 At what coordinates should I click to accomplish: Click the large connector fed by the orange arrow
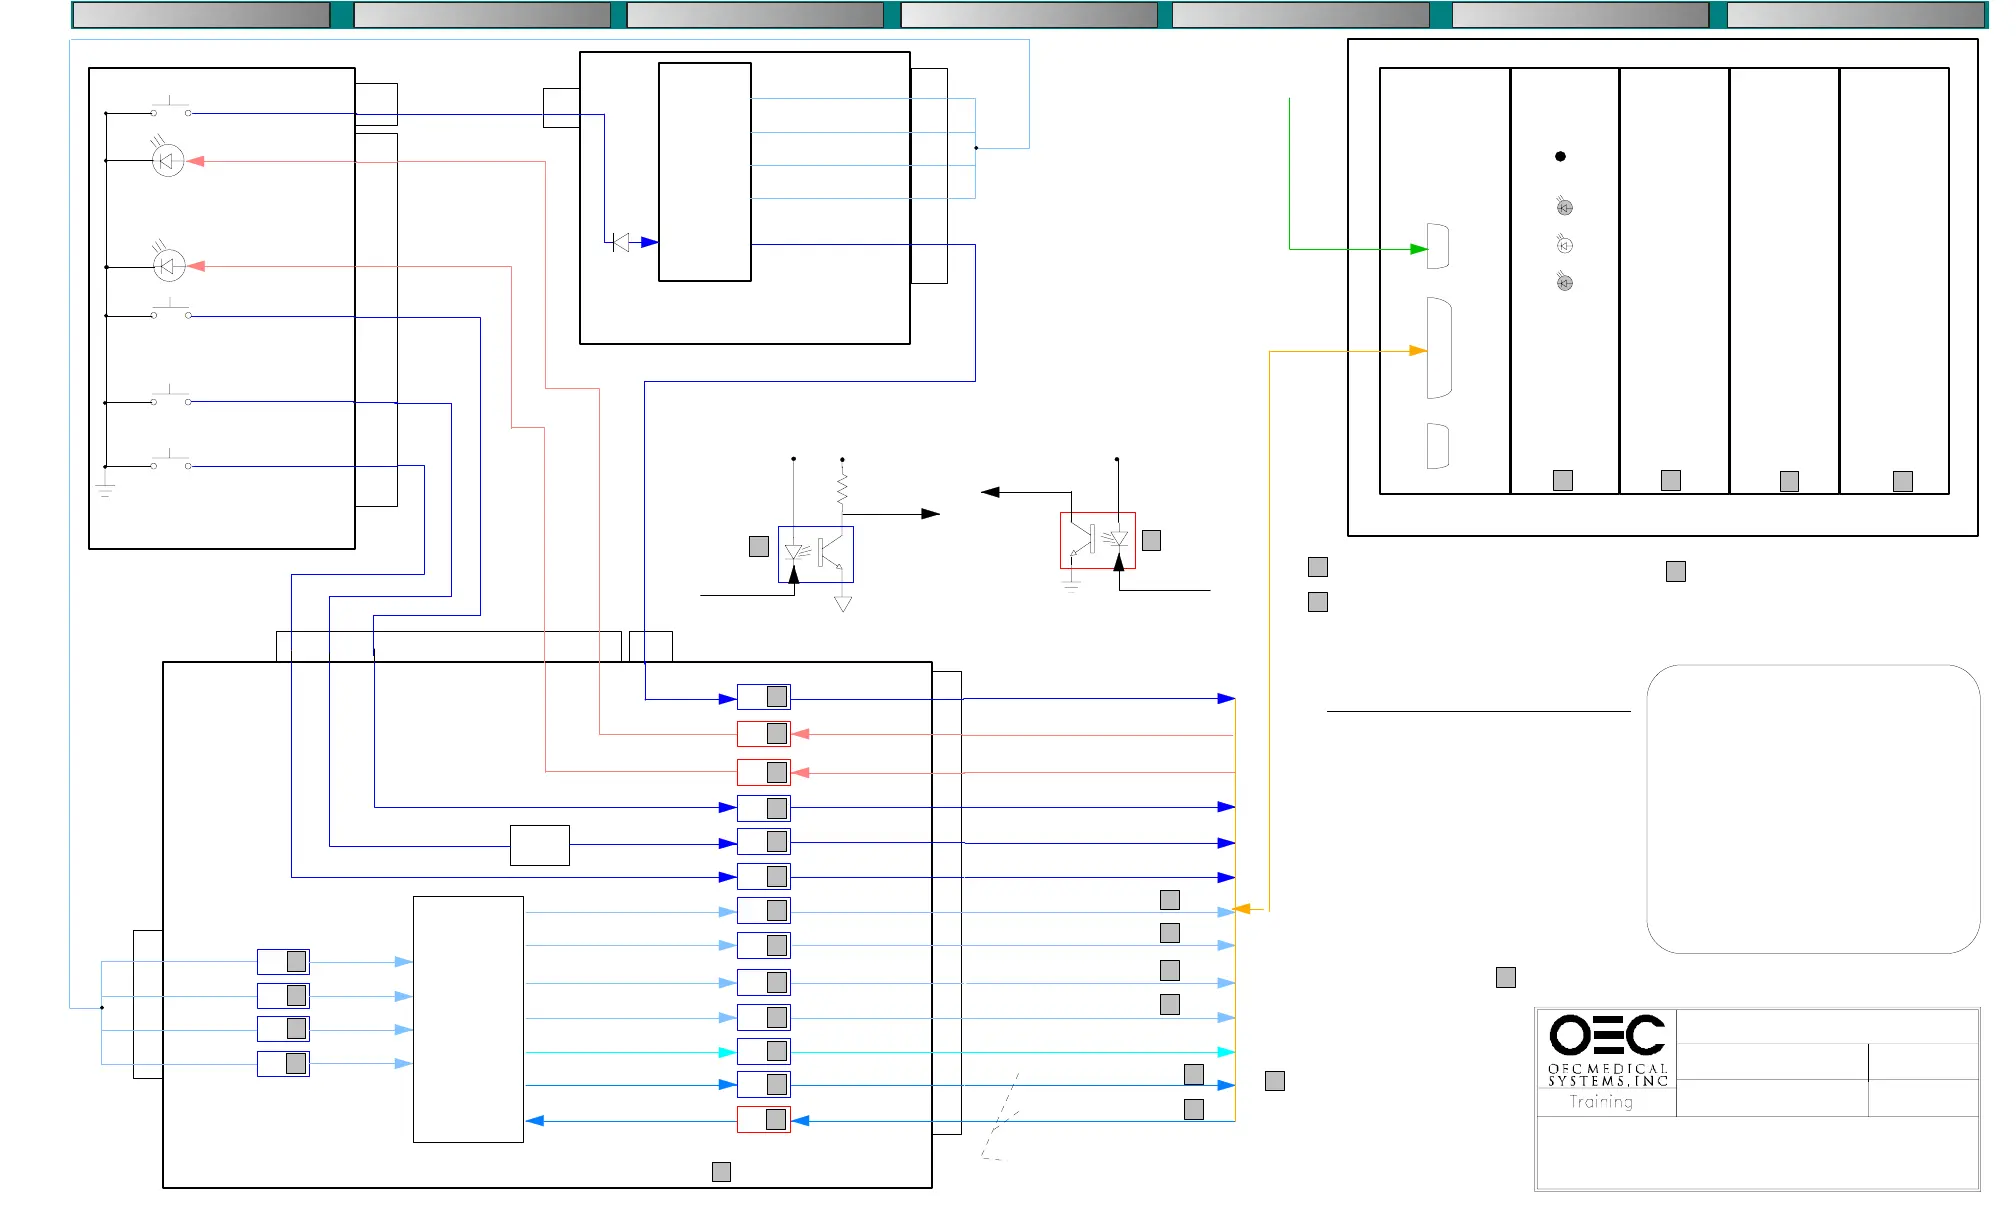(1439, 348)
